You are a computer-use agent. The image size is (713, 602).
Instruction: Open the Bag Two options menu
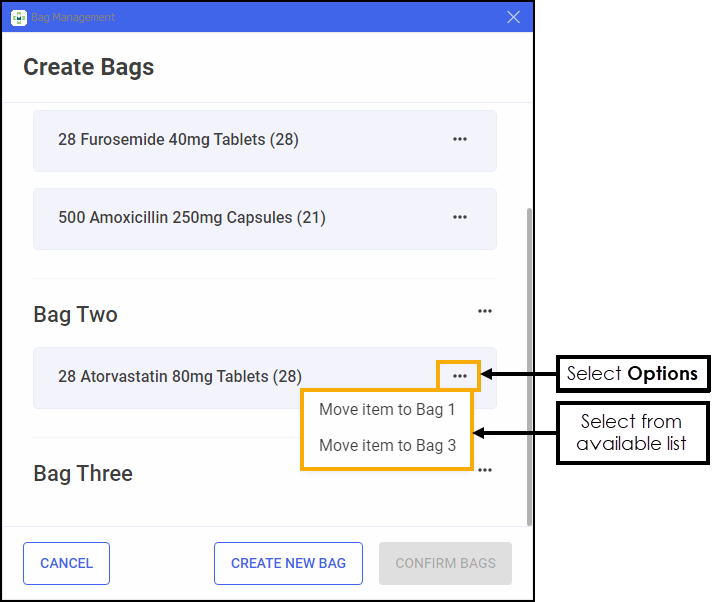(485, 312)
